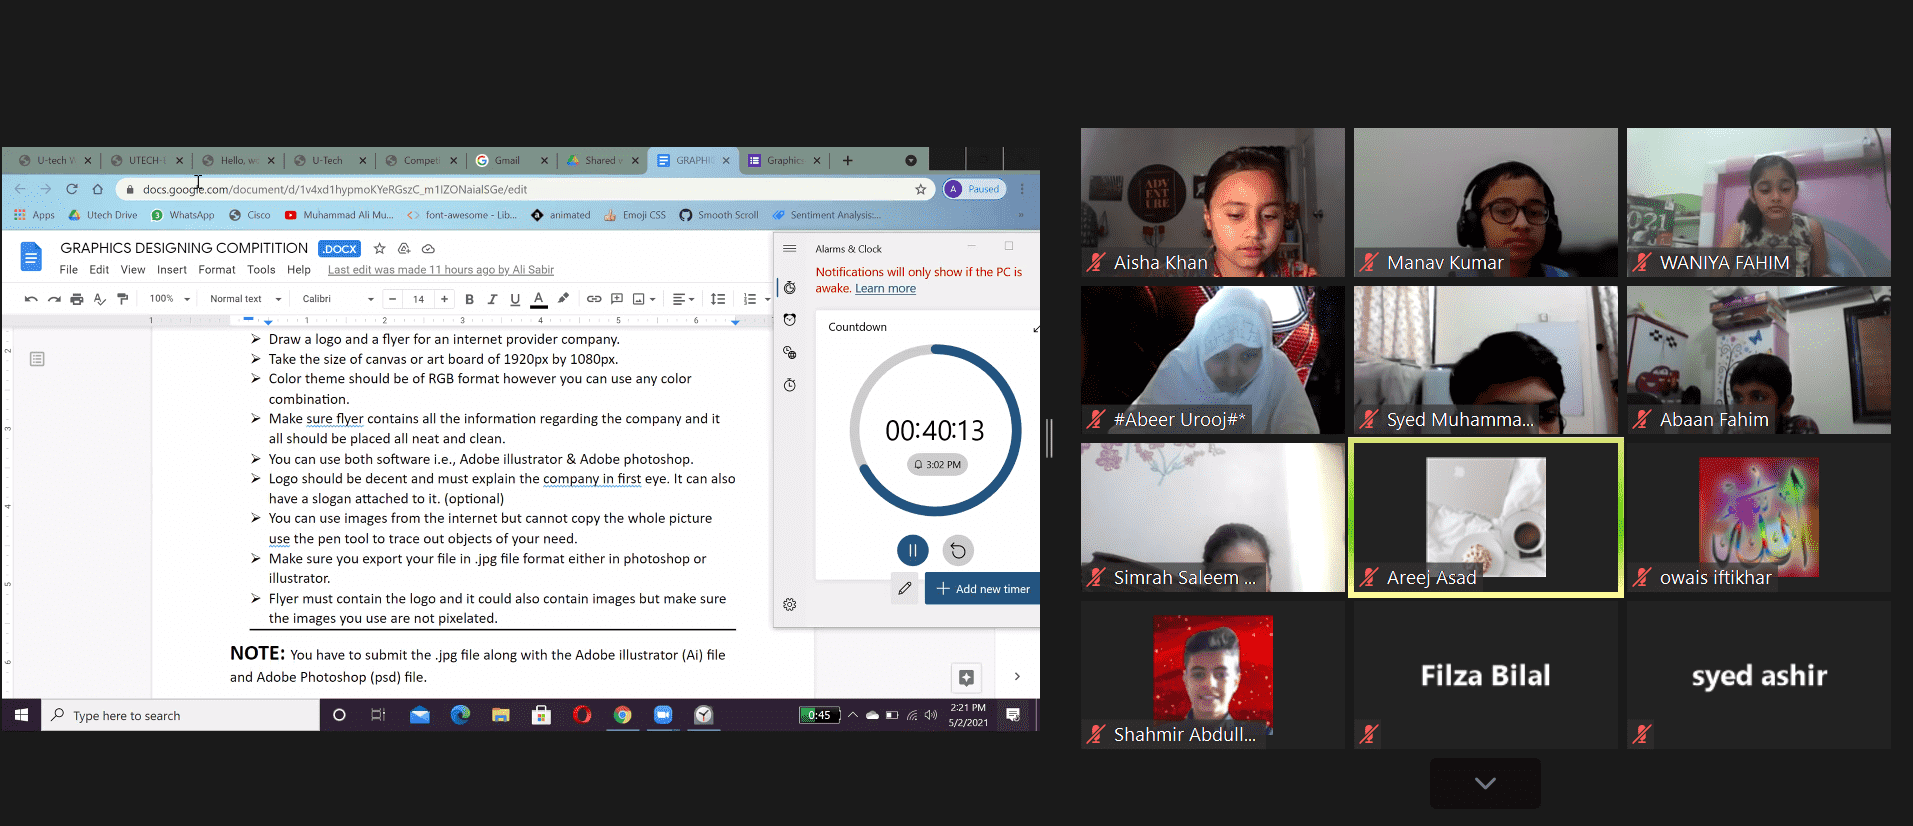Image resolution: width=1913 pixels, height=826 pixels.
Task: Expand the 100% zoom dropdown
Action: click(169, 299)
